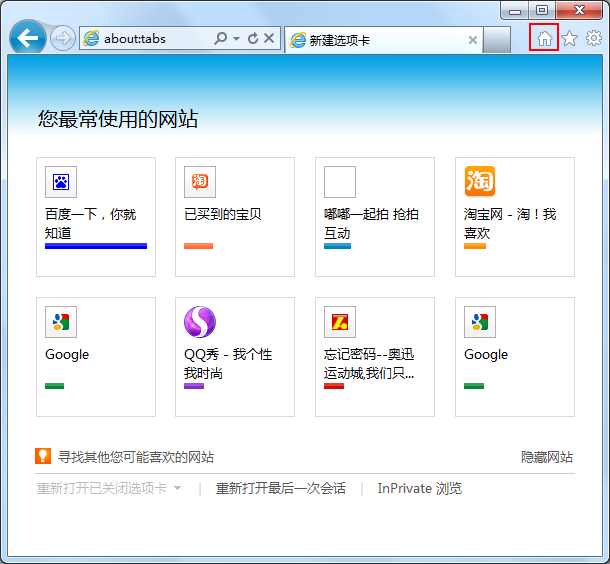
Task: Close the Internet Explorer window
Action: pos(579,11)
